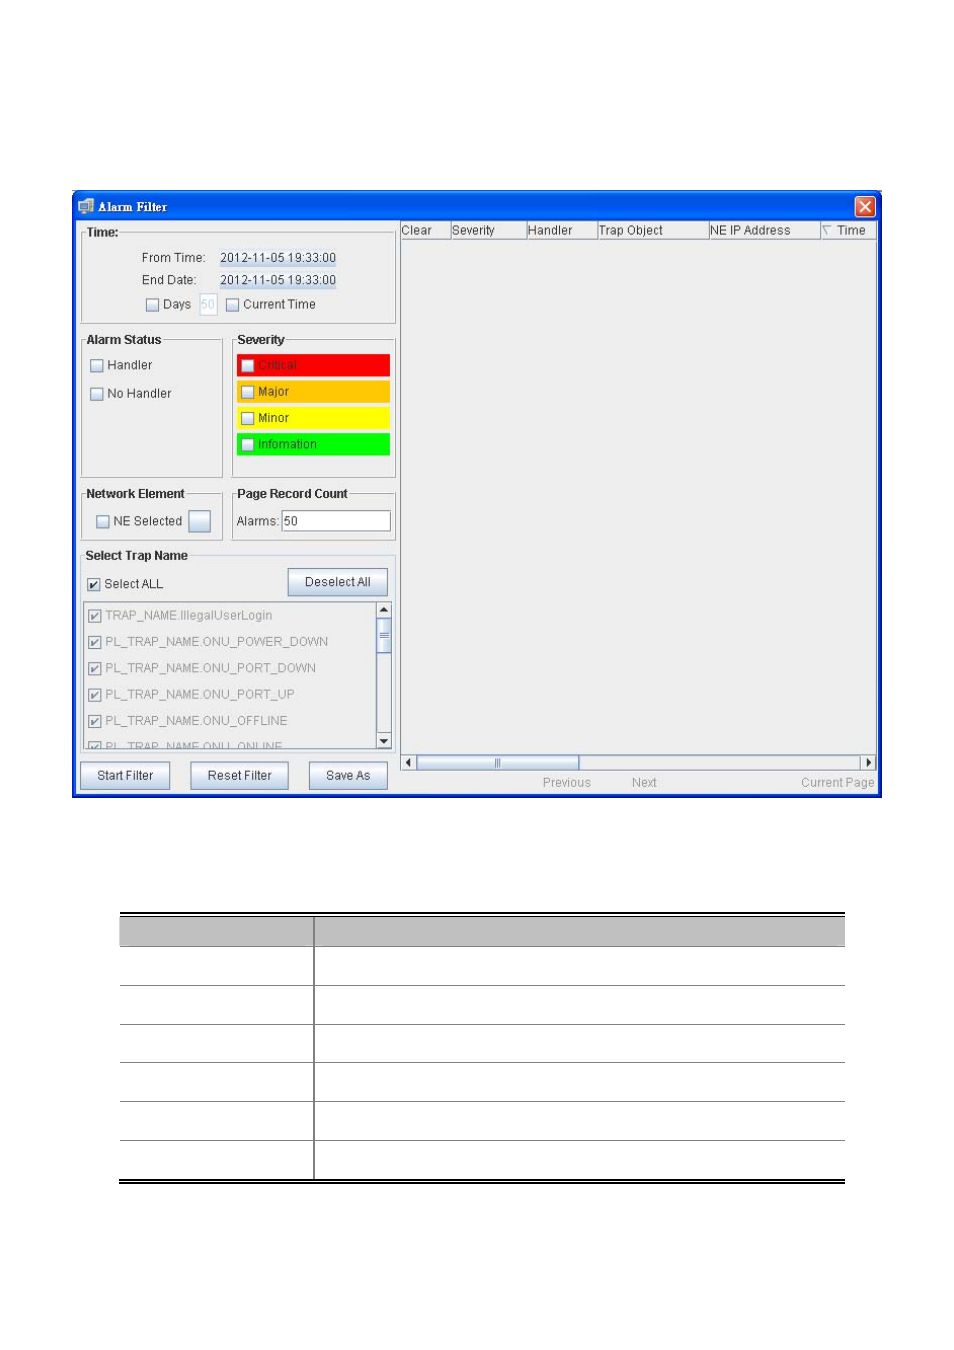Viewport: 954px width, 1350px height.
Task: Select the yellow Minor severity swatch
Action: (x=313, y=418)
